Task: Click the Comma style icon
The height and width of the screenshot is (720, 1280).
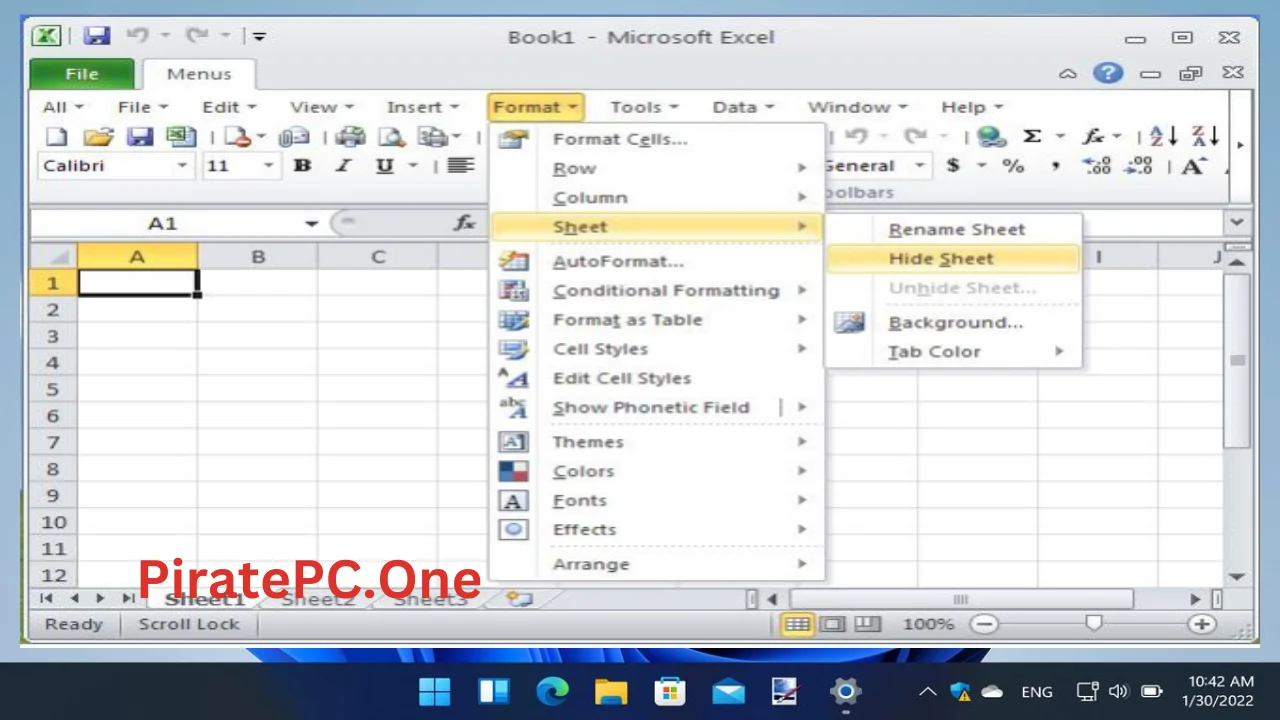Action: click(x=1056, y=166)
